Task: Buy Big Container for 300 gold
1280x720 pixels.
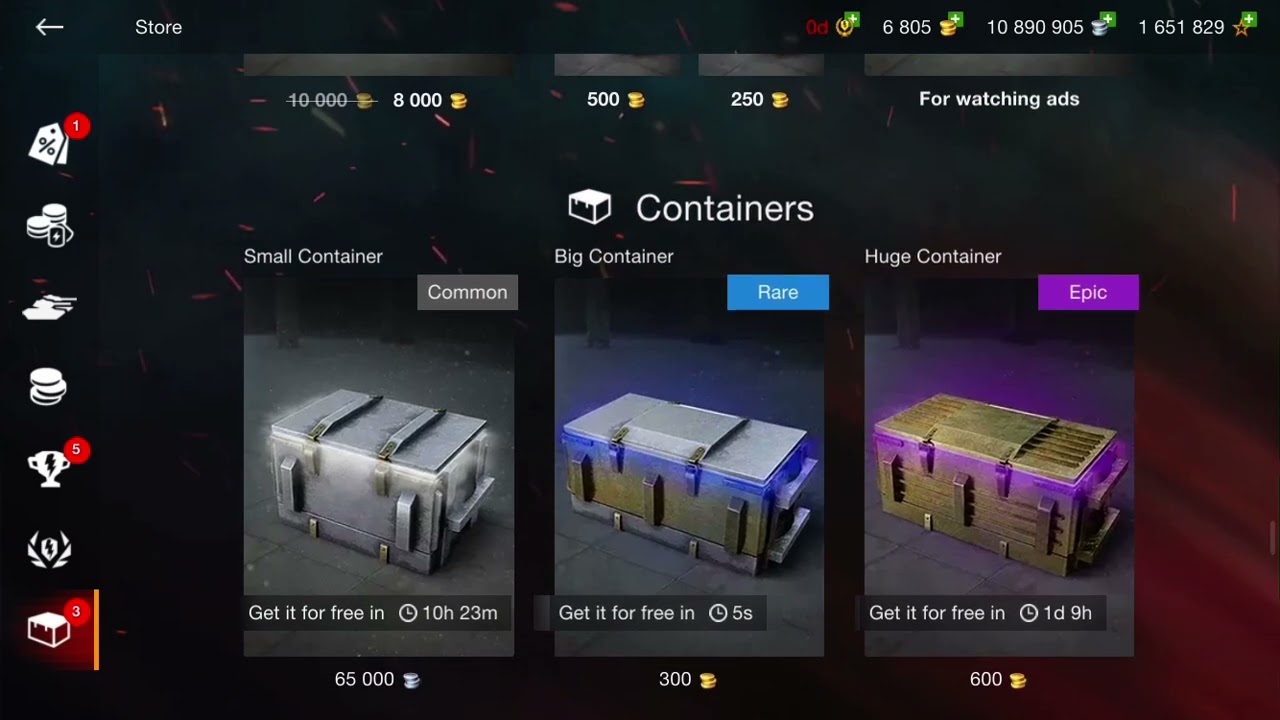Action: (x=688, y=680)
